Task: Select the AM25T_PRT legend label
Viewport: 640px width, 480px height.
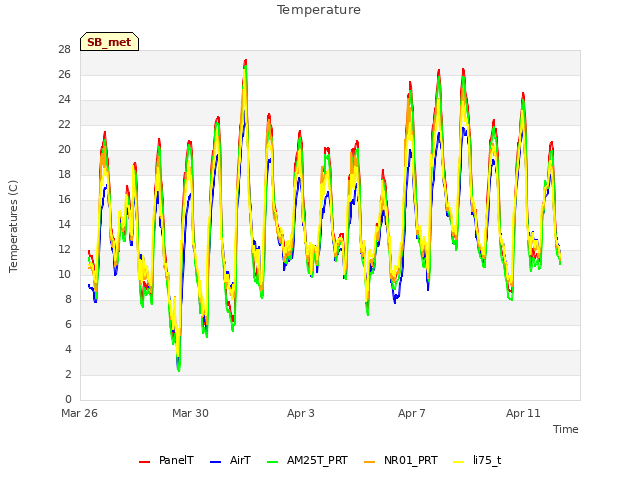Action: 317,461
